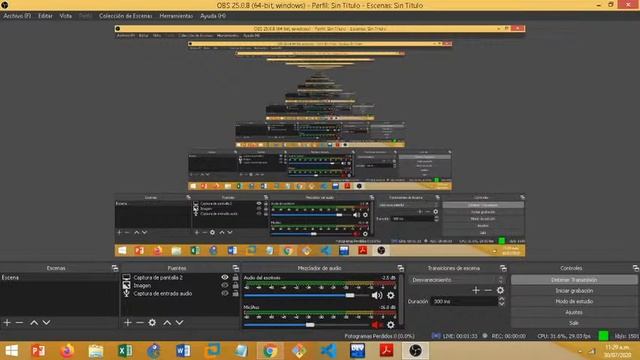Select the Captura de pantalla 2 source row
Image resolution: width=640 pixels, height=360 pixels.
(180, 277)
